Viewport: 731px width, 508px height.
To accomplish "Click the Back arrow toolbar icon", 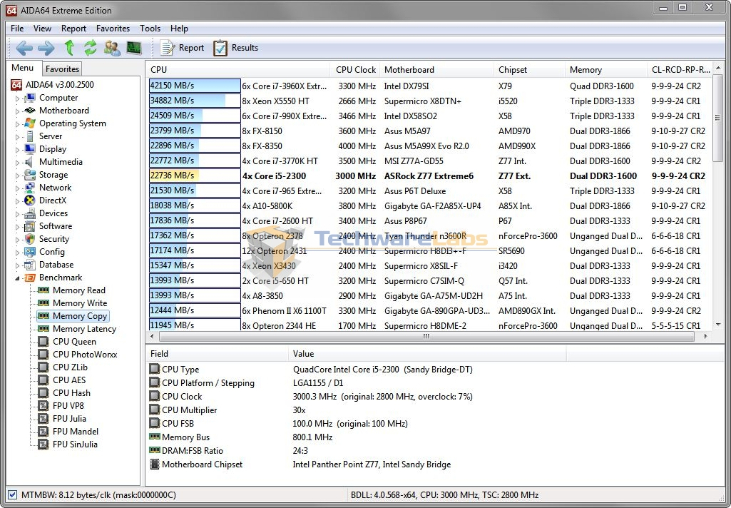I will [x=24, y=48].
